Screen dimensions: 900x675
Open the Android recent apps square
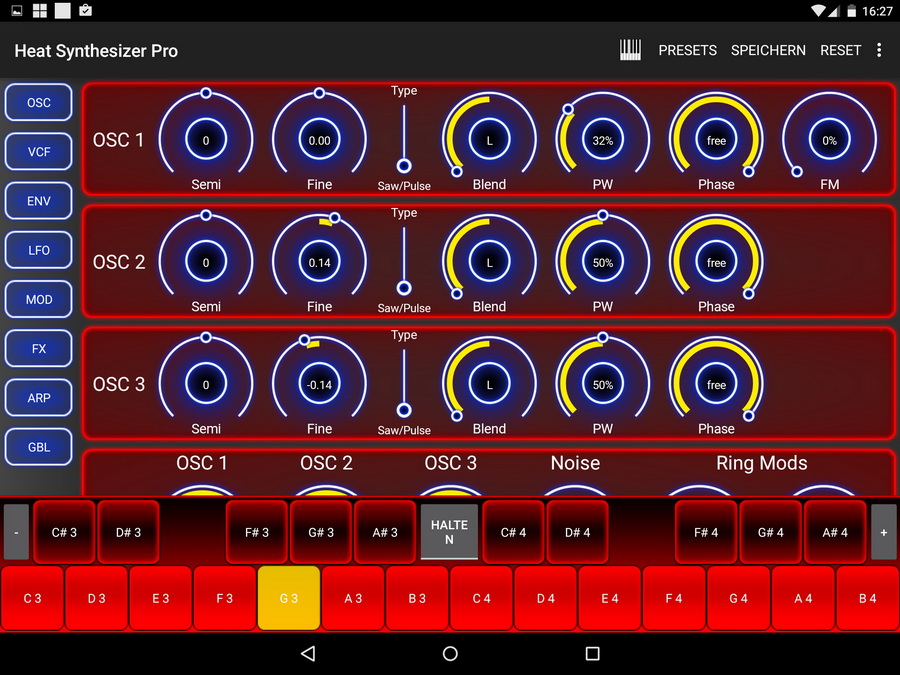(592, 653)
